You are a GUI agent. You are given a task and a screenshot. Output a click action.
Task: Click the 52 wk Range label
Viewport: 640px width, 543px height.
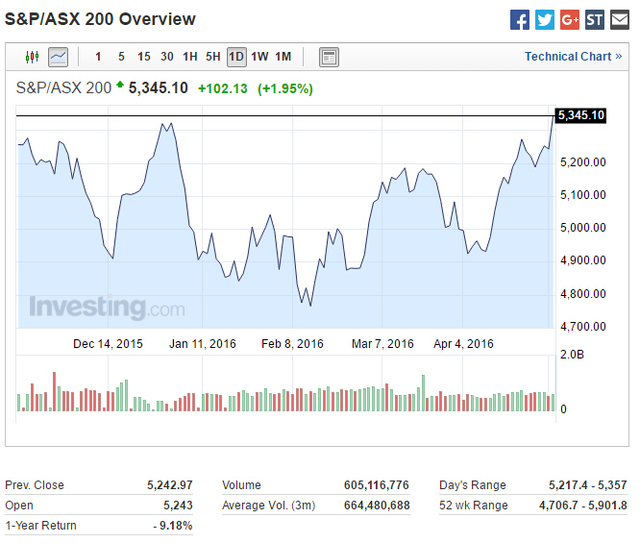click(x=473, y=505)
